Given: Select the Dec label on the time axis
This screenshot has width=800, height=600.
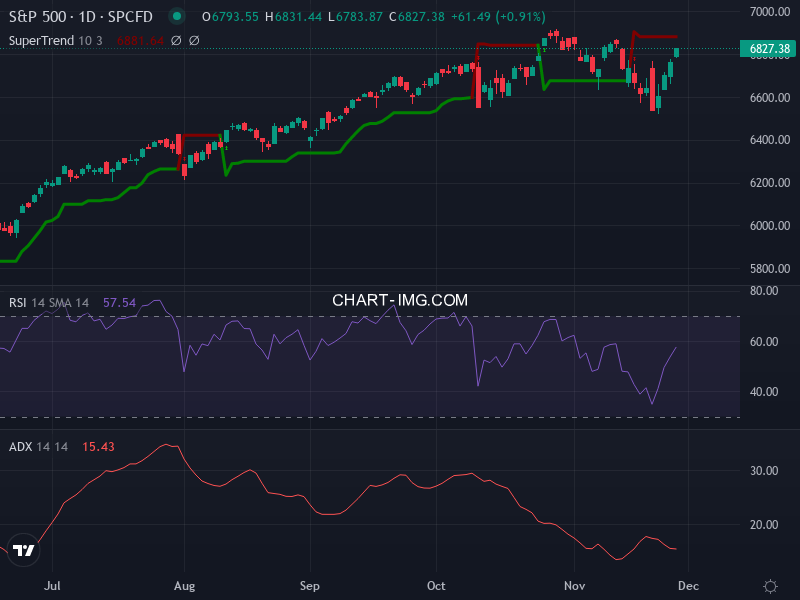Looking at the screenshot, I should click(689, 586).
